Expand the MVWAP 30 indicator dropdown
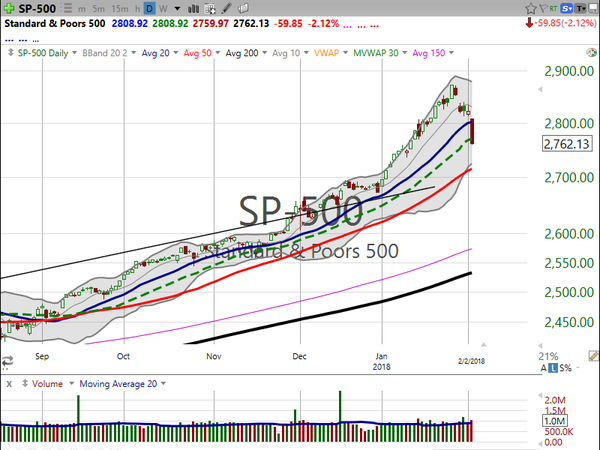600x450 pixels. coord(404,52)
